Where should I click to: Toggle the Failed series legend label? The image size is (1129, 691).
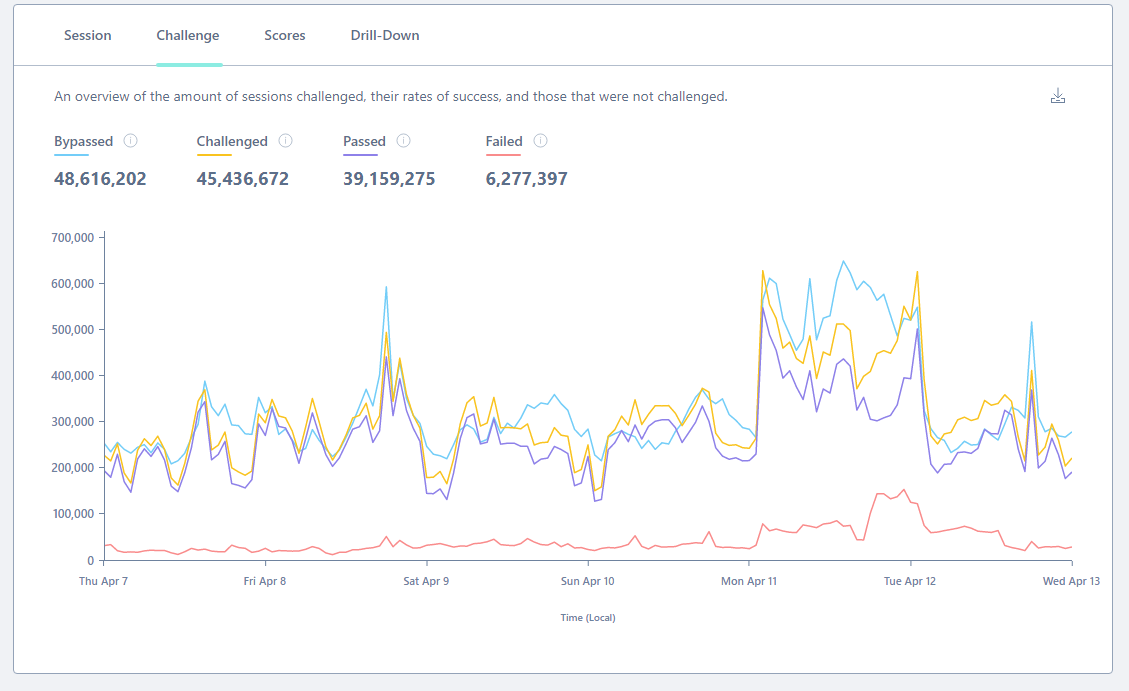tap(504, 141)
